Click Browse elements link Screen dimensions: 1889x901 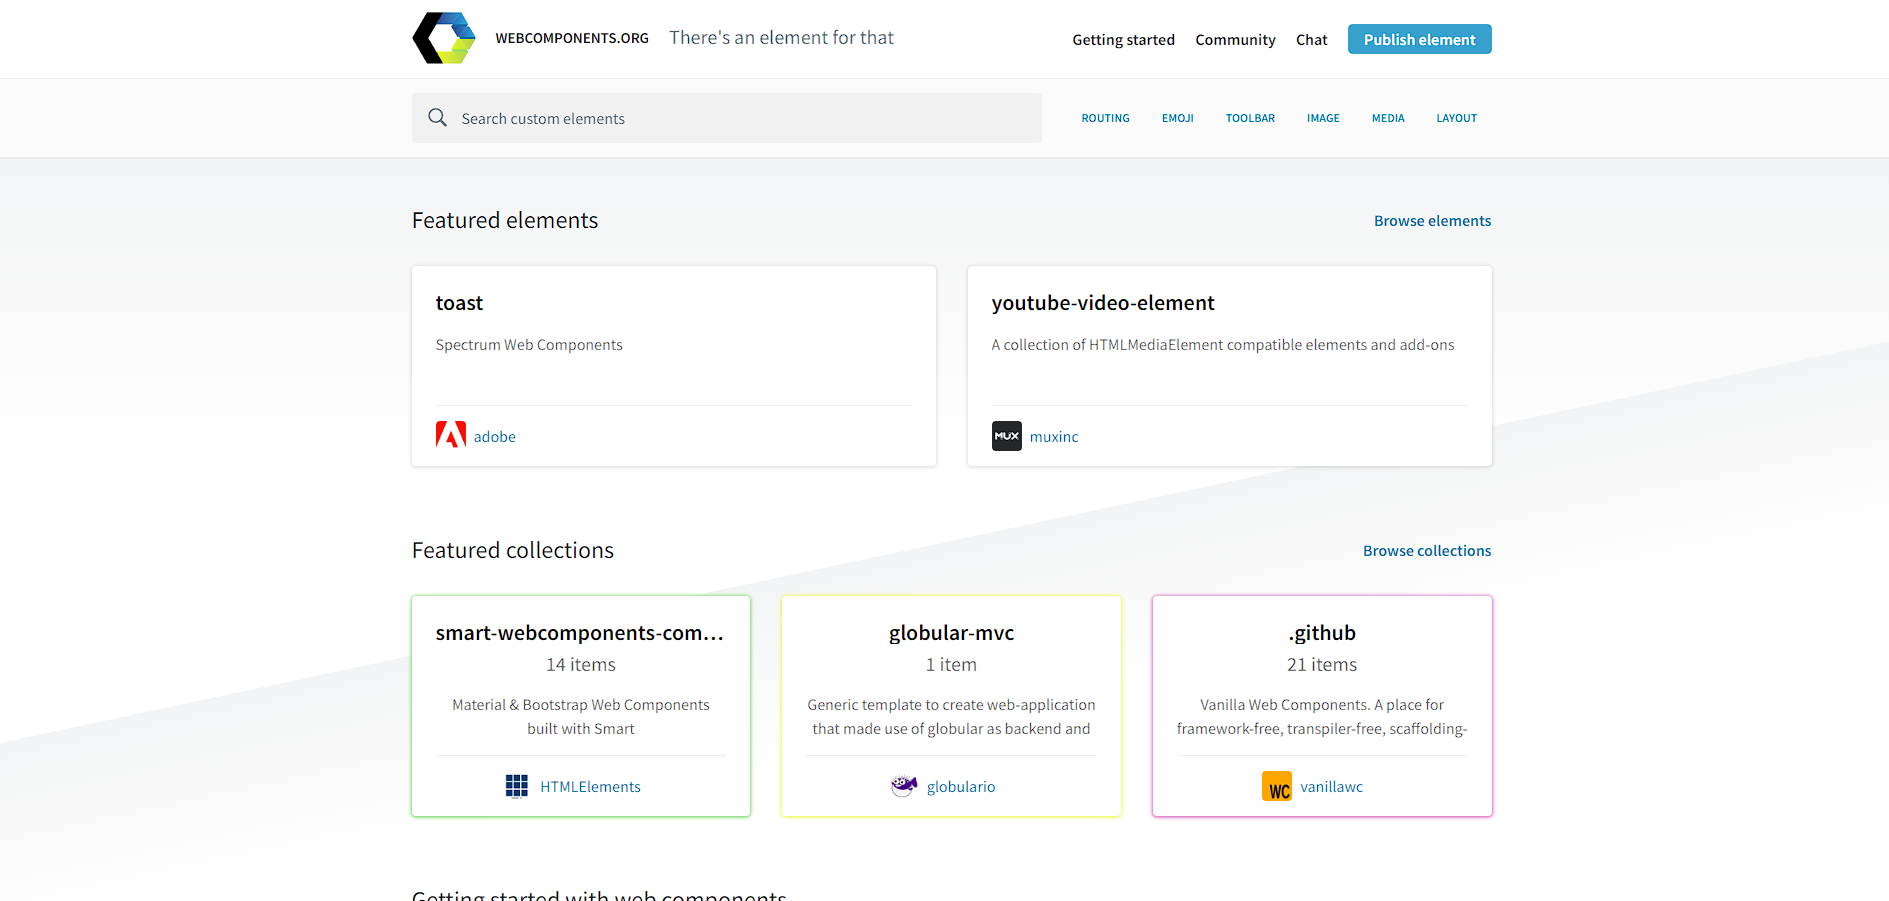coord(1432,220)
